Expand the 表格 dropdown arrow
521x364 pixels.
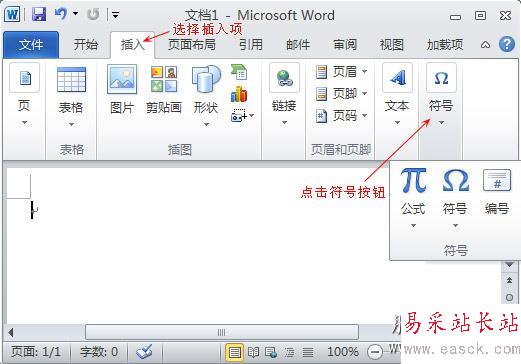click(x=71, y=125)
